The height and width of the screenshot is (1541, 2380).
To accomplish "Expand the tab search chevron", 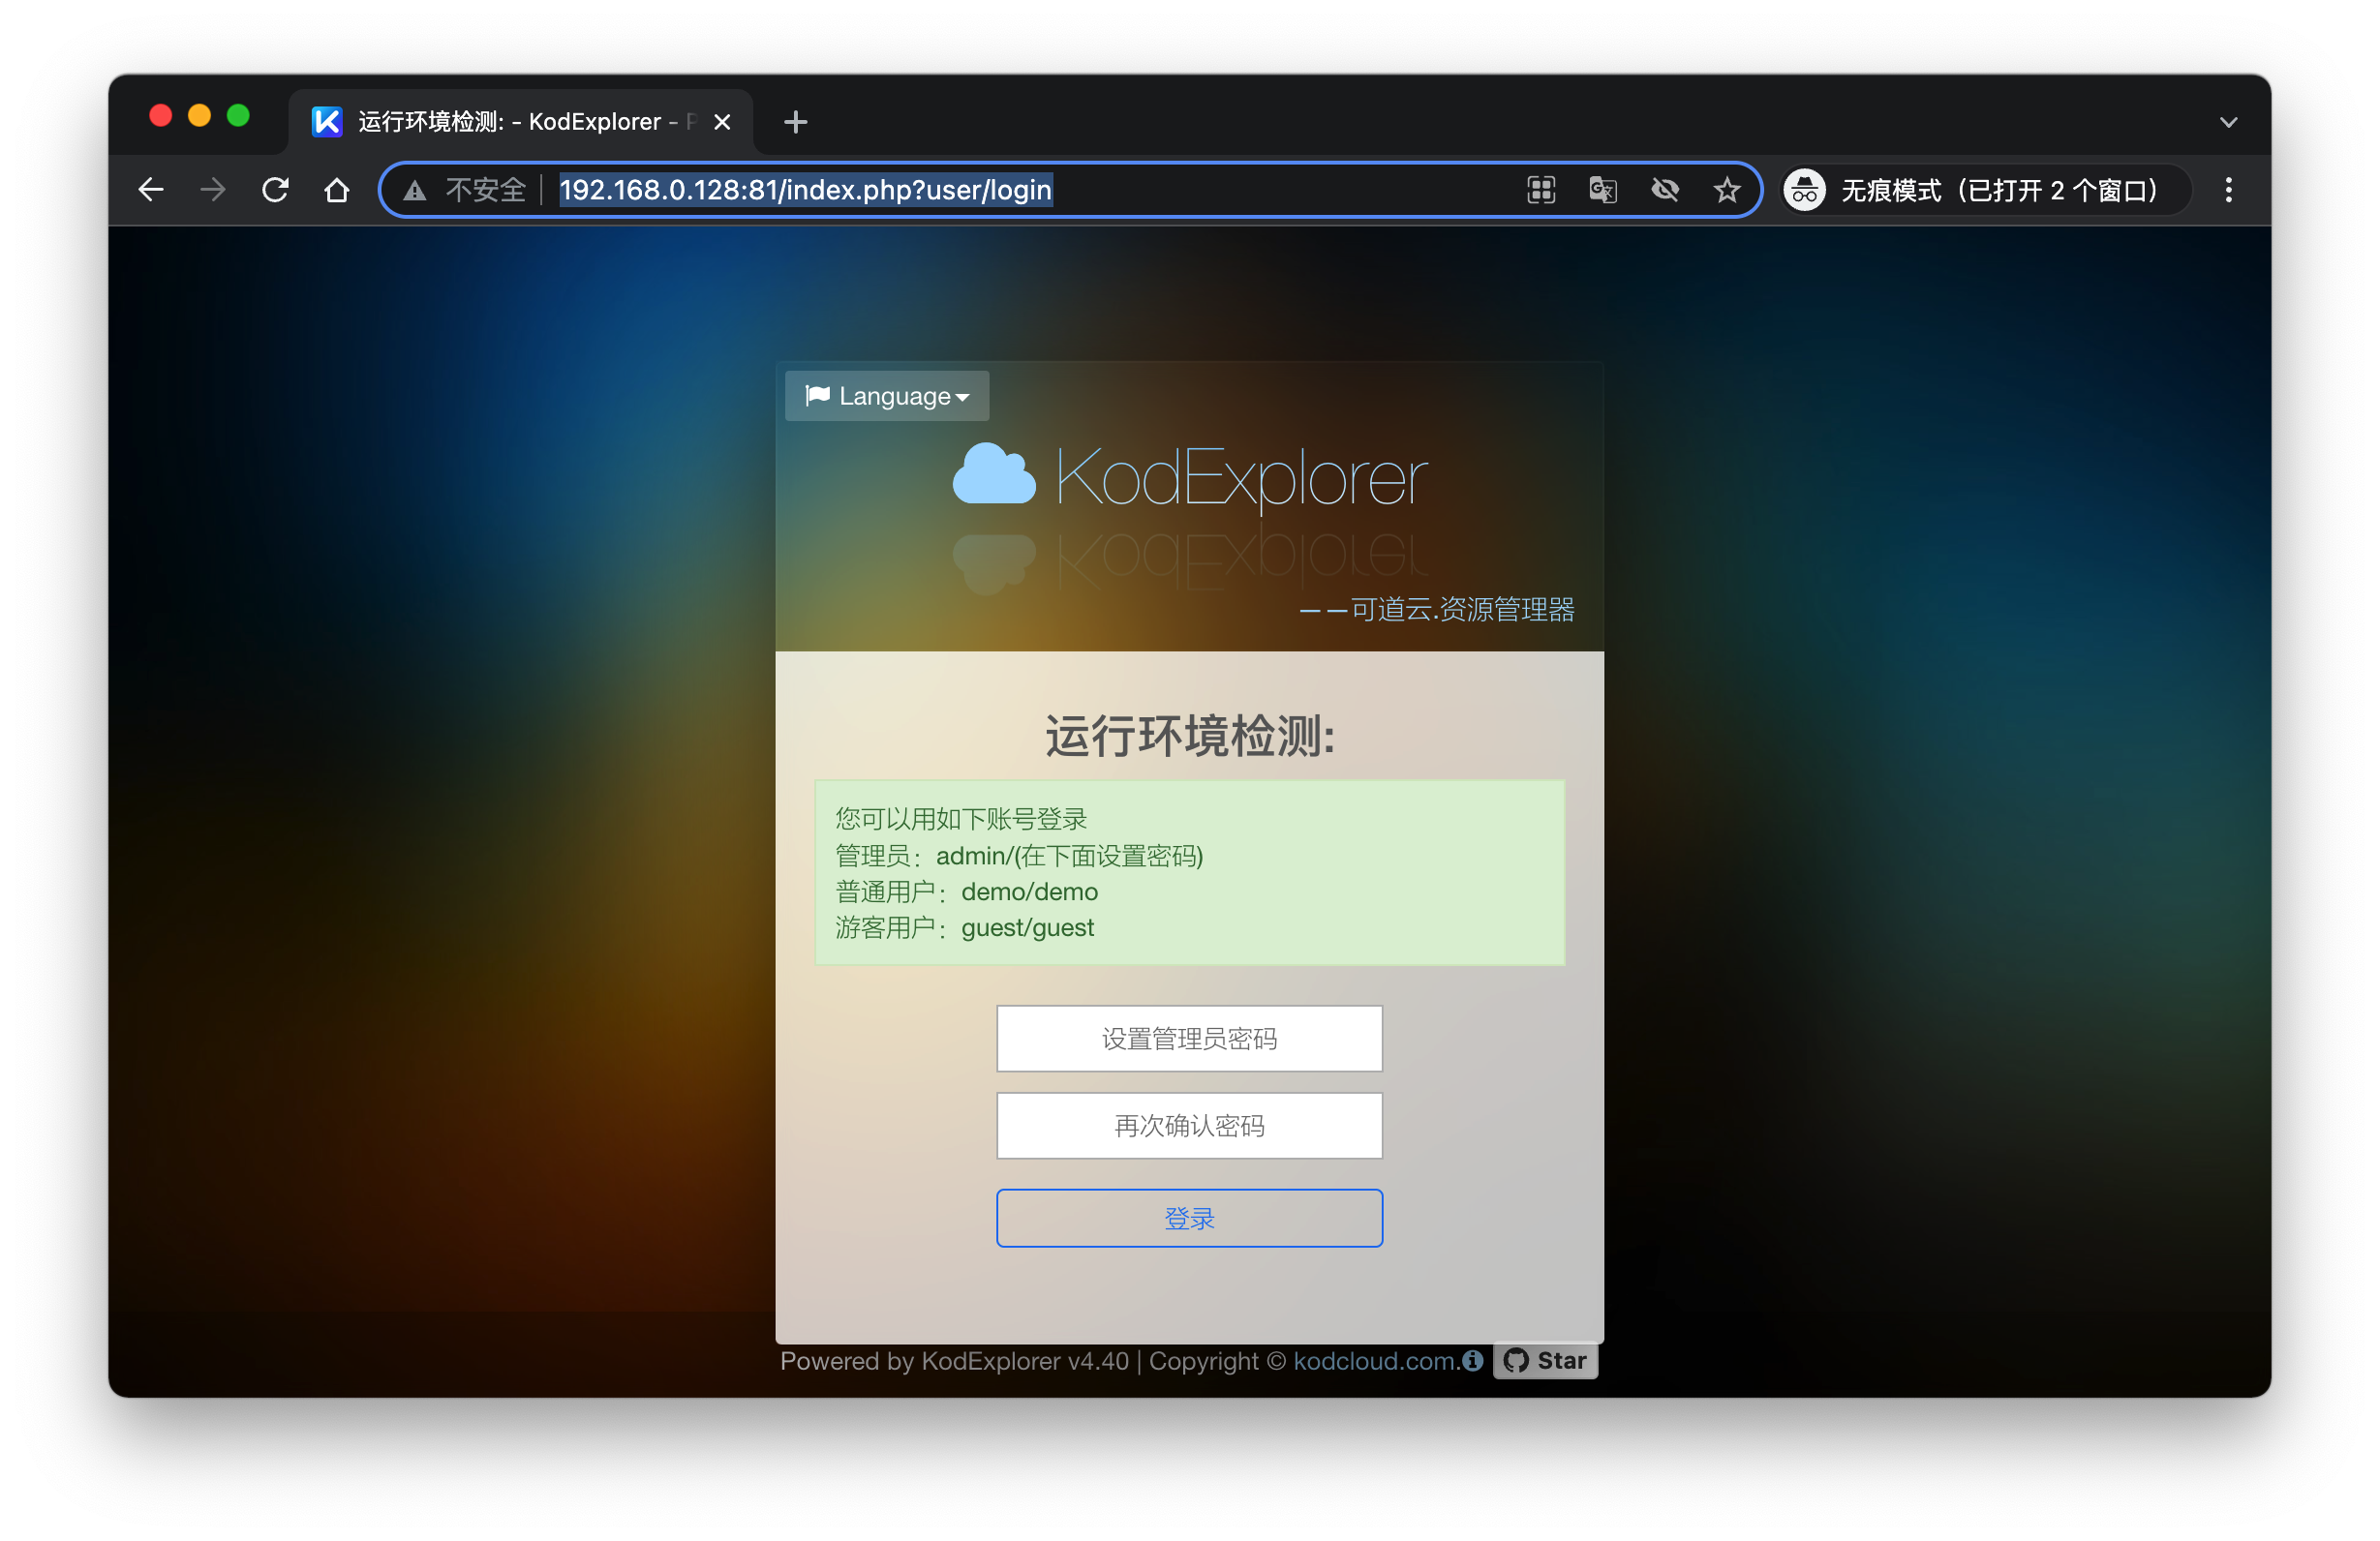I will [x=2228, y=122].
